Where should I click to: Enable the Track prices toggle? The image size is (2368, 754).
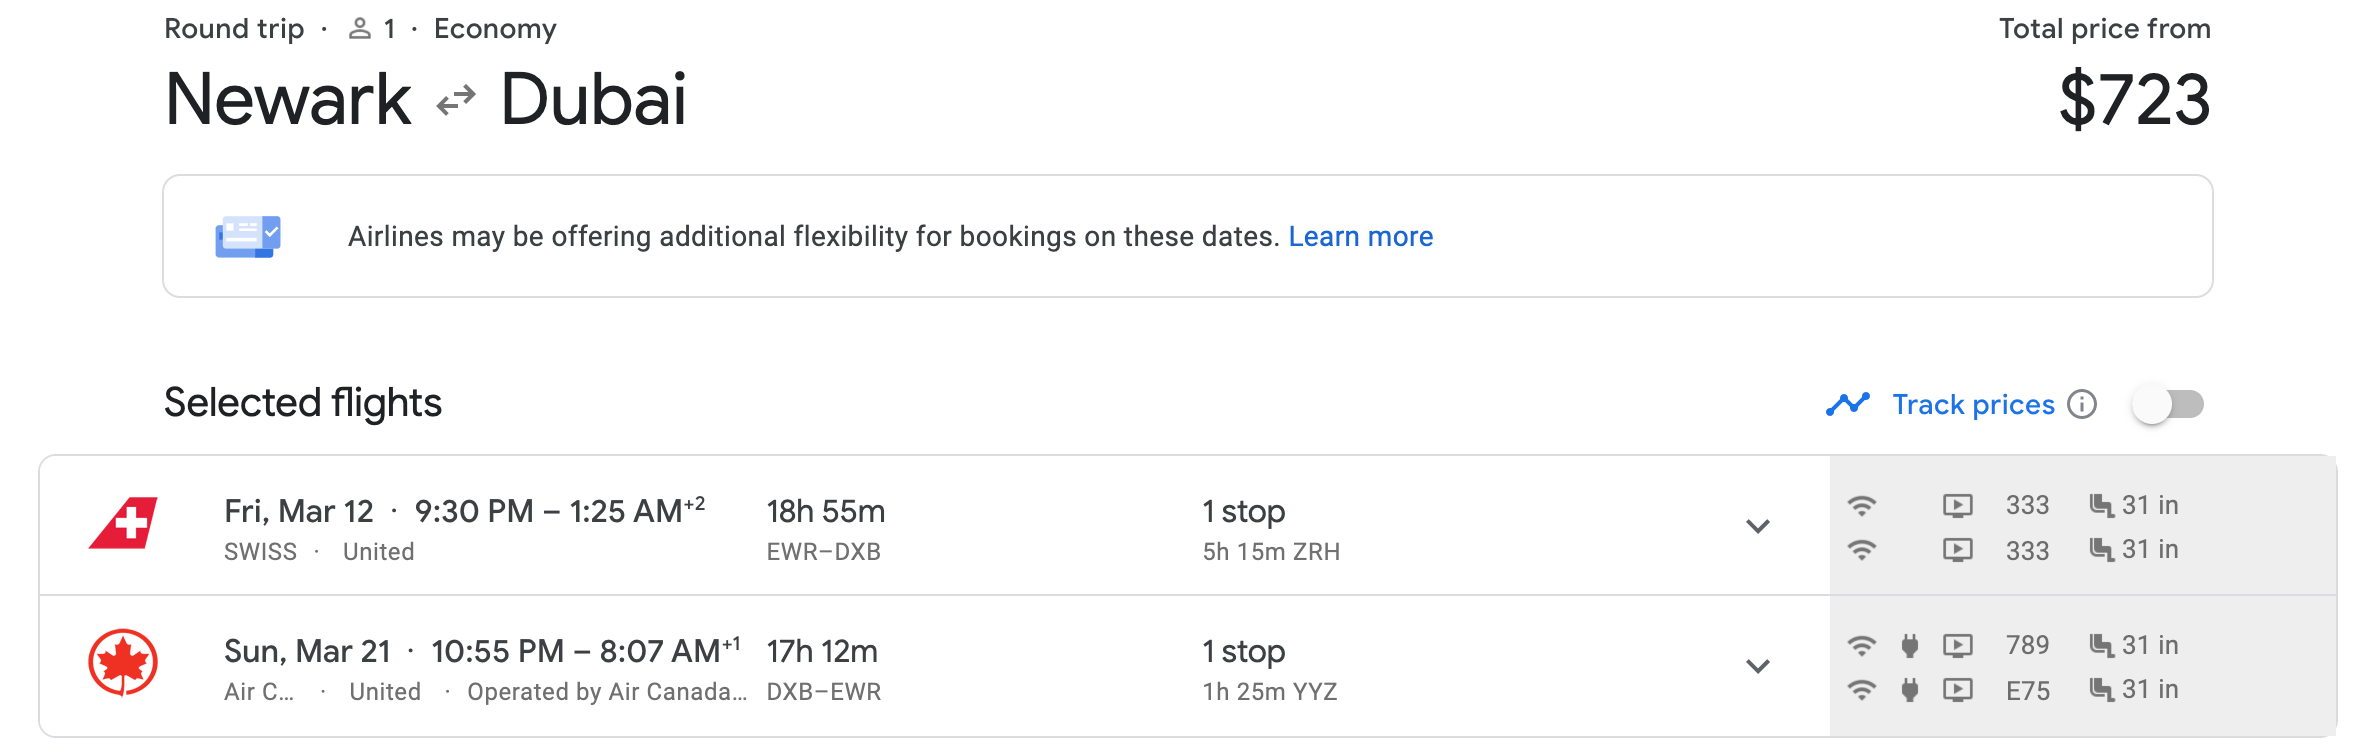point(2168,404)
